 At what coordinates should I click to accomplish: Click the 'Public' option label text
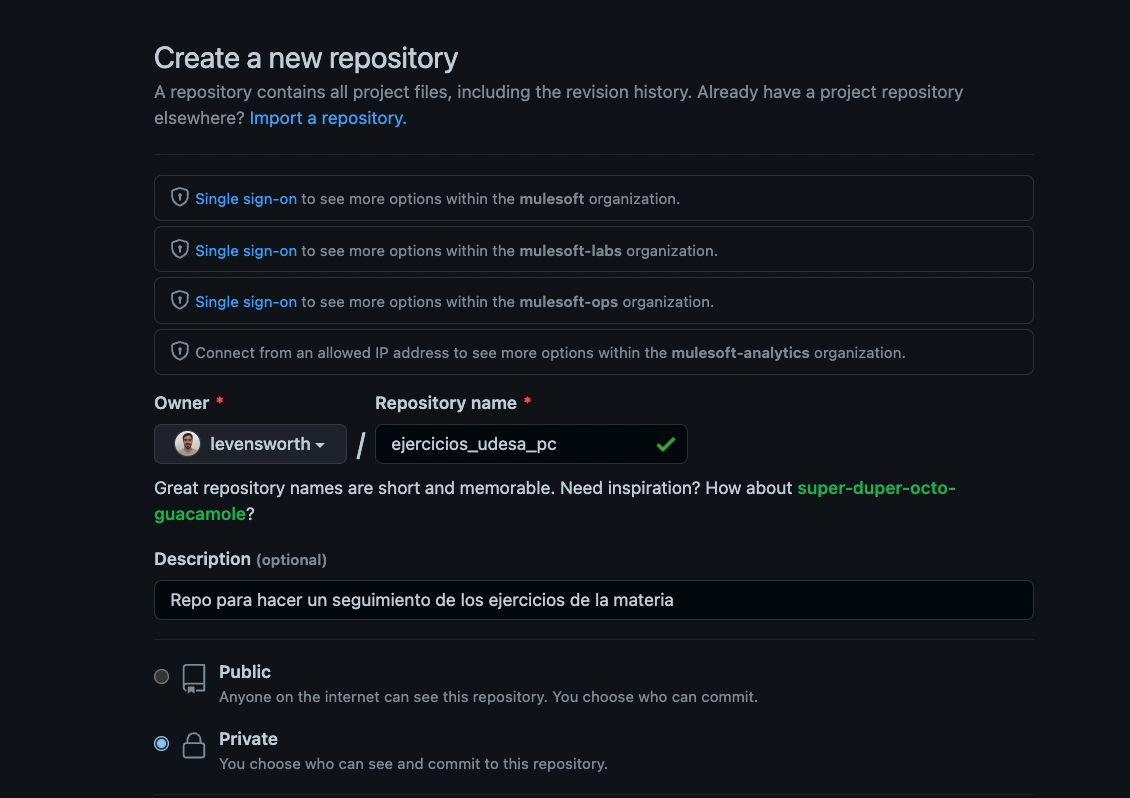245,672
